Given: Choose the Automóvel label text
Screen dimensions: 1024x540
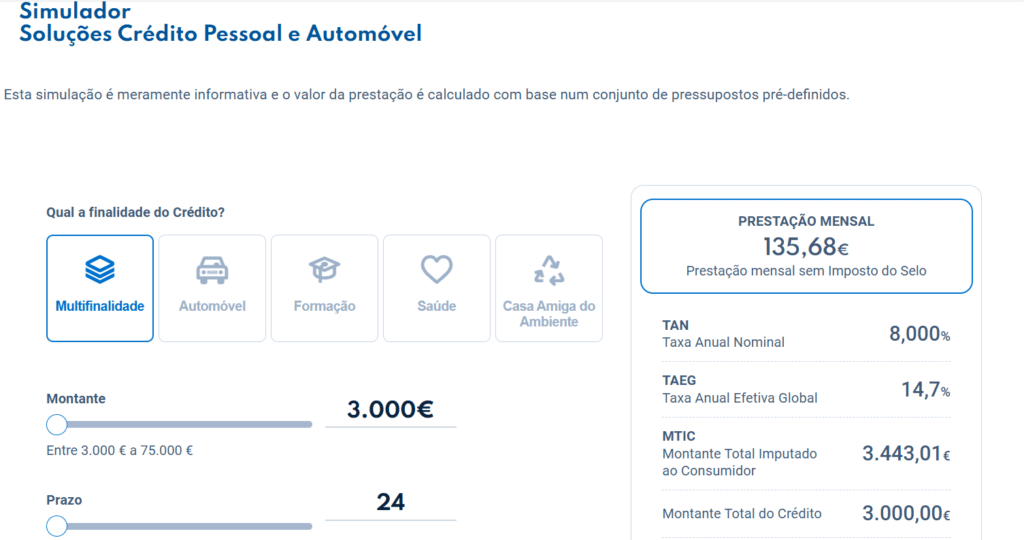Looking at the screenshot, I should pos(212,306).
